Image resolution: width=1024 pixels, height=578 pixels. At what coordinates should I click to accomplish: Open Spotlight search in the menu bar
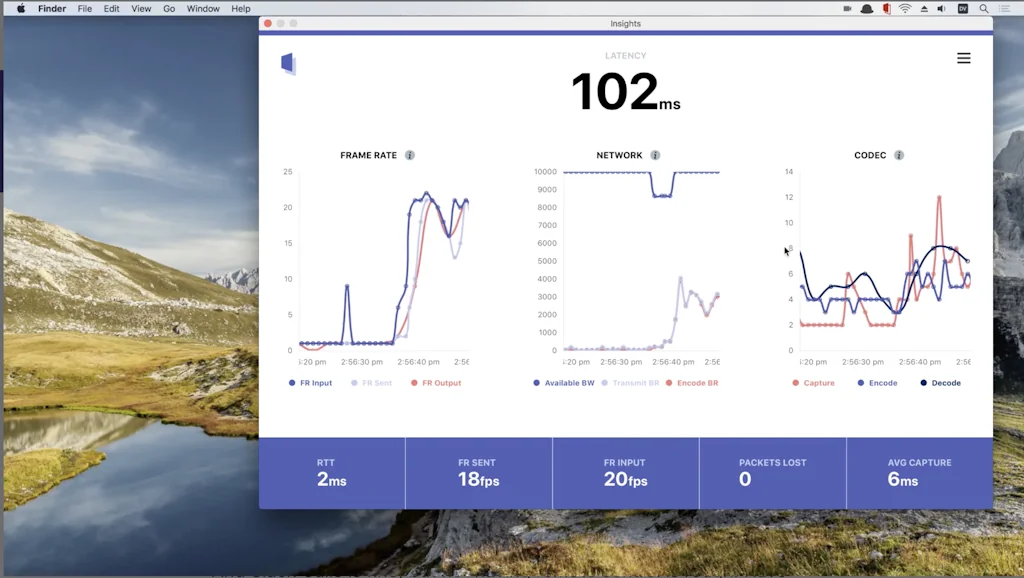984,8
